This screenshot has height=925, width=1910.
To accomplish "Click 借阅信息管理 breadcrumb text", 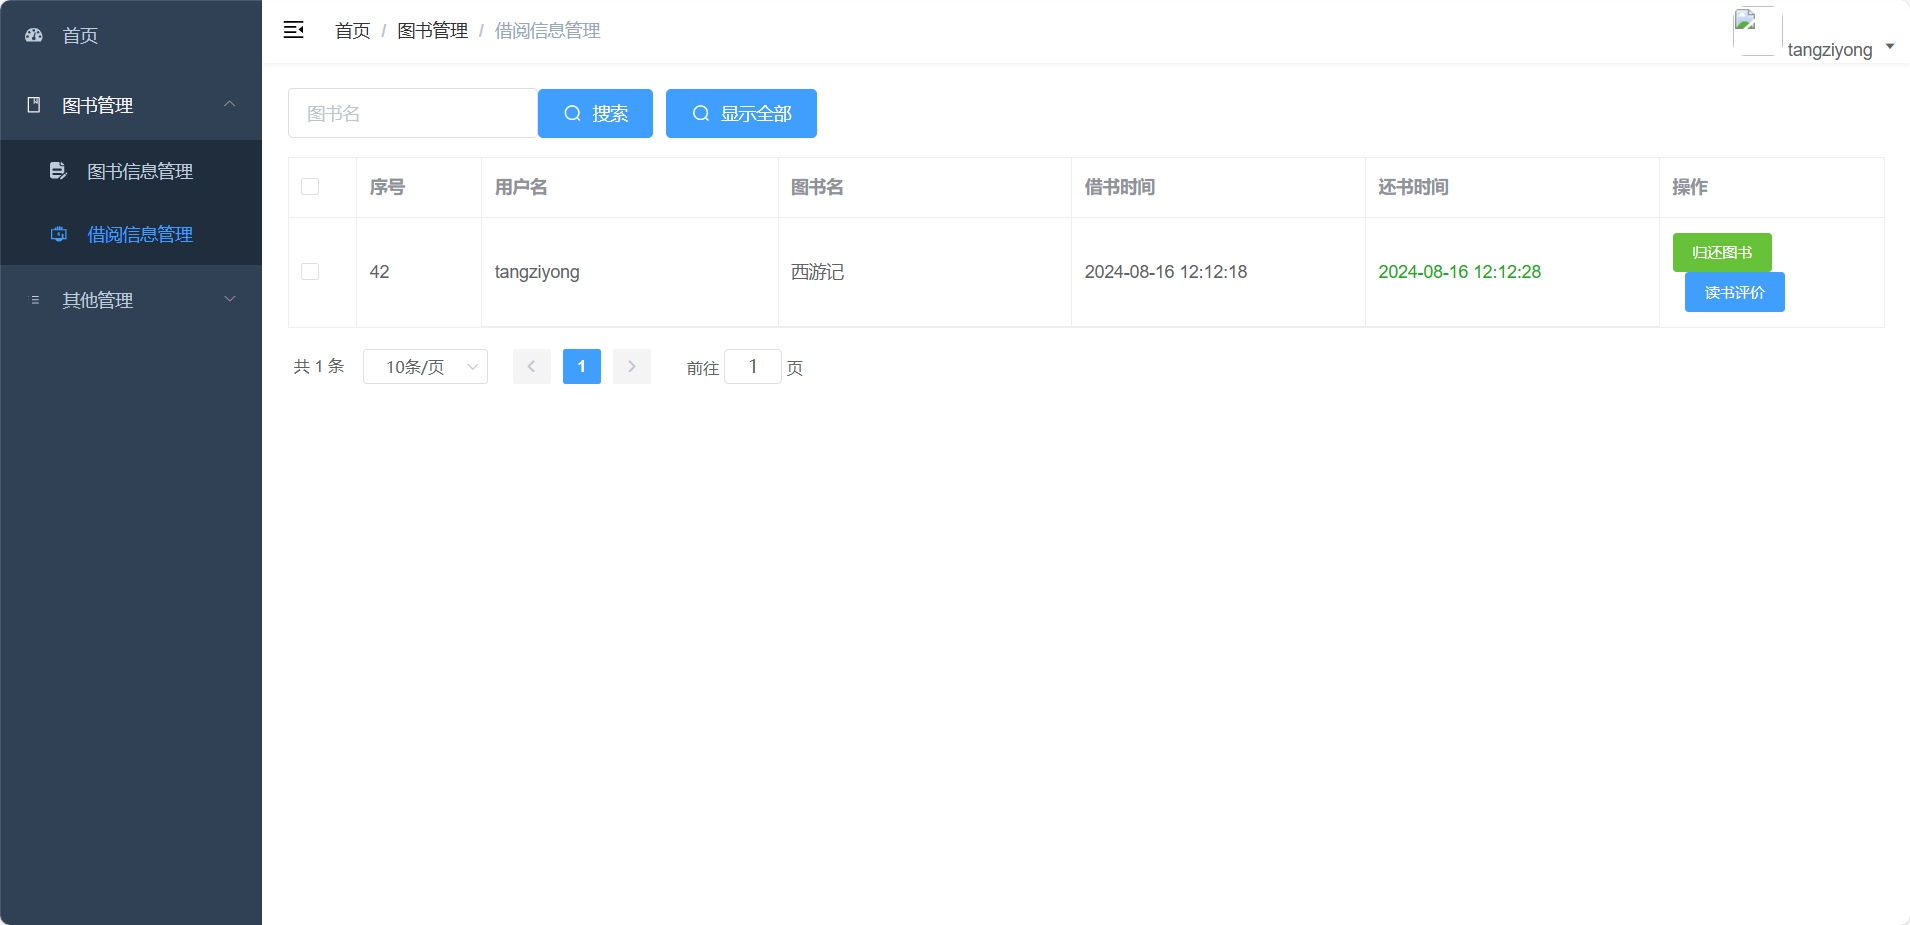I will pos(547,31).
